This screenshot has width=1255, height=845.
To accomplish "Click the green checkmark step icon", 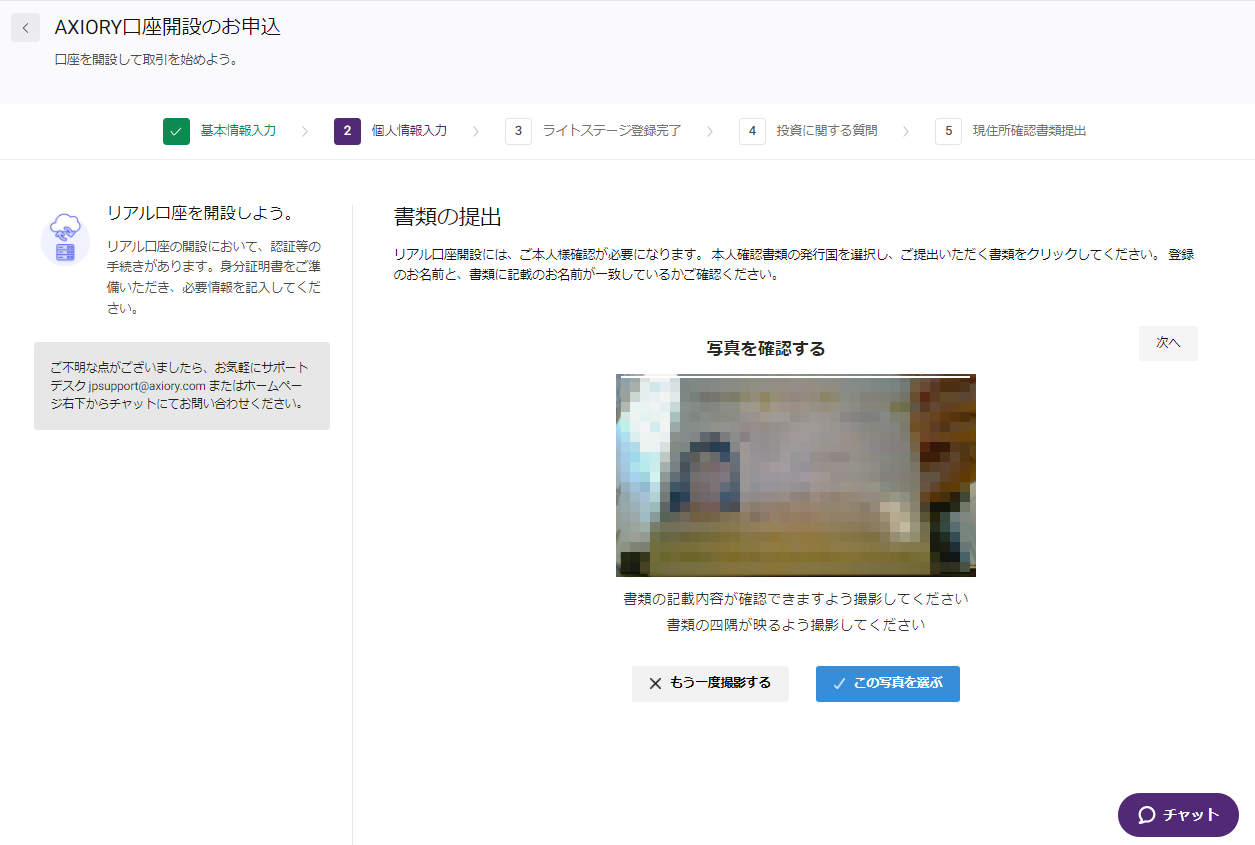I will pos(176,131).
